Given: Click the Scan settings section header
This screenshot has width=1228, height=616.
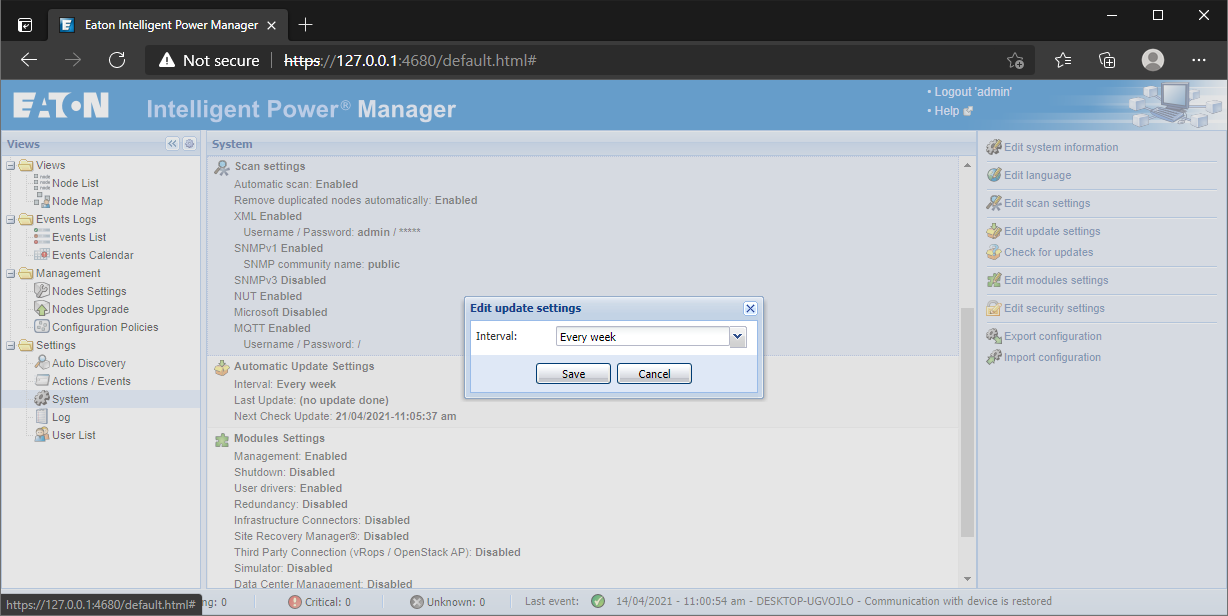Looking at the screenshot, I should point(270,166).
